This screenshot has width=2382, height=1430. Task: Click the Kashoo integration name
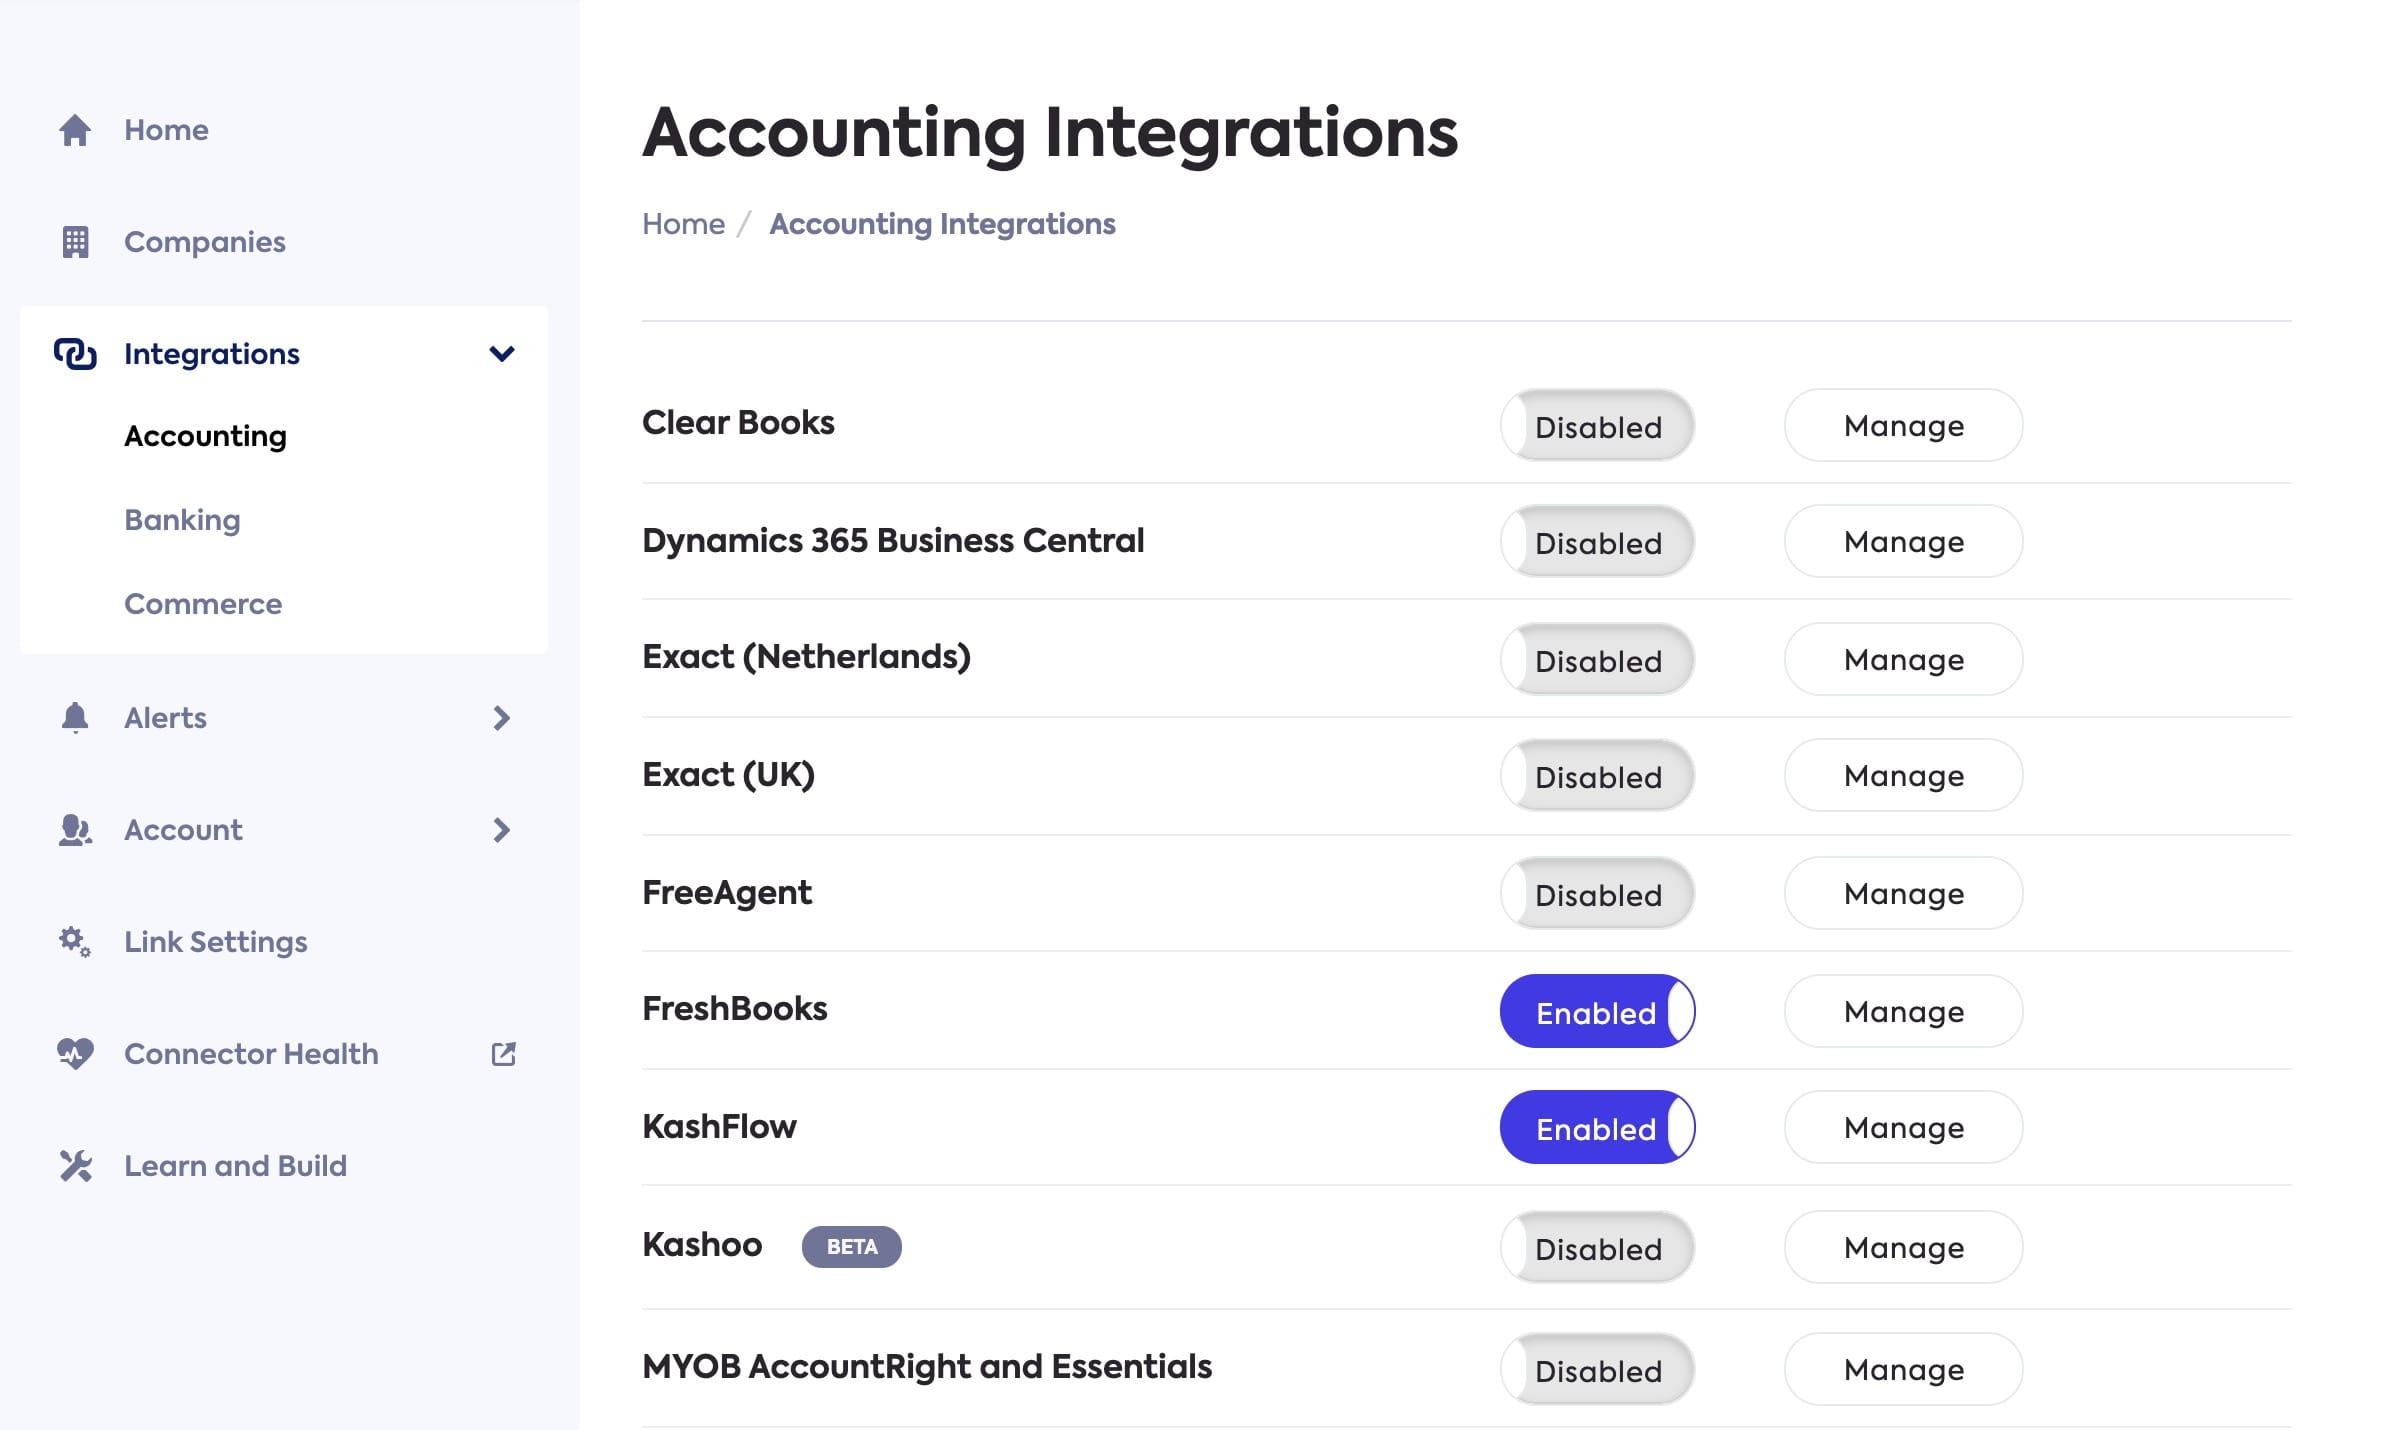click(x=702, y=1245)
